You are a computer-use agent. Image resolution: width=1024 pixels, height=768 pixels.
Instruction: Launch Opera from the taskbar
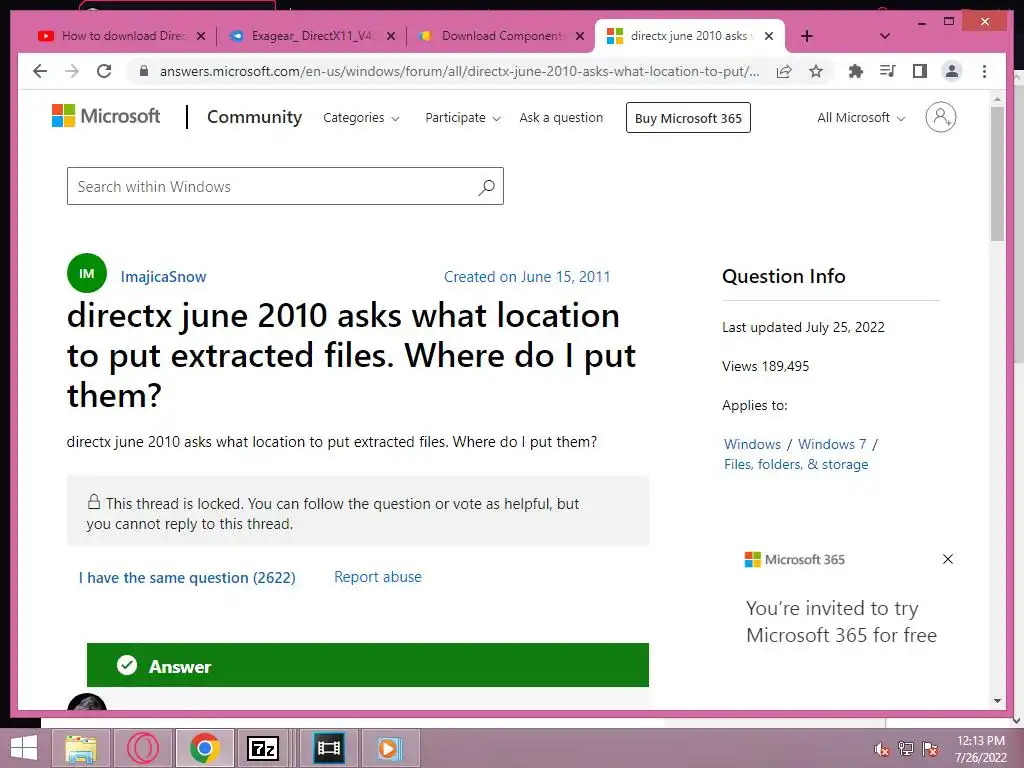(143, 748)
